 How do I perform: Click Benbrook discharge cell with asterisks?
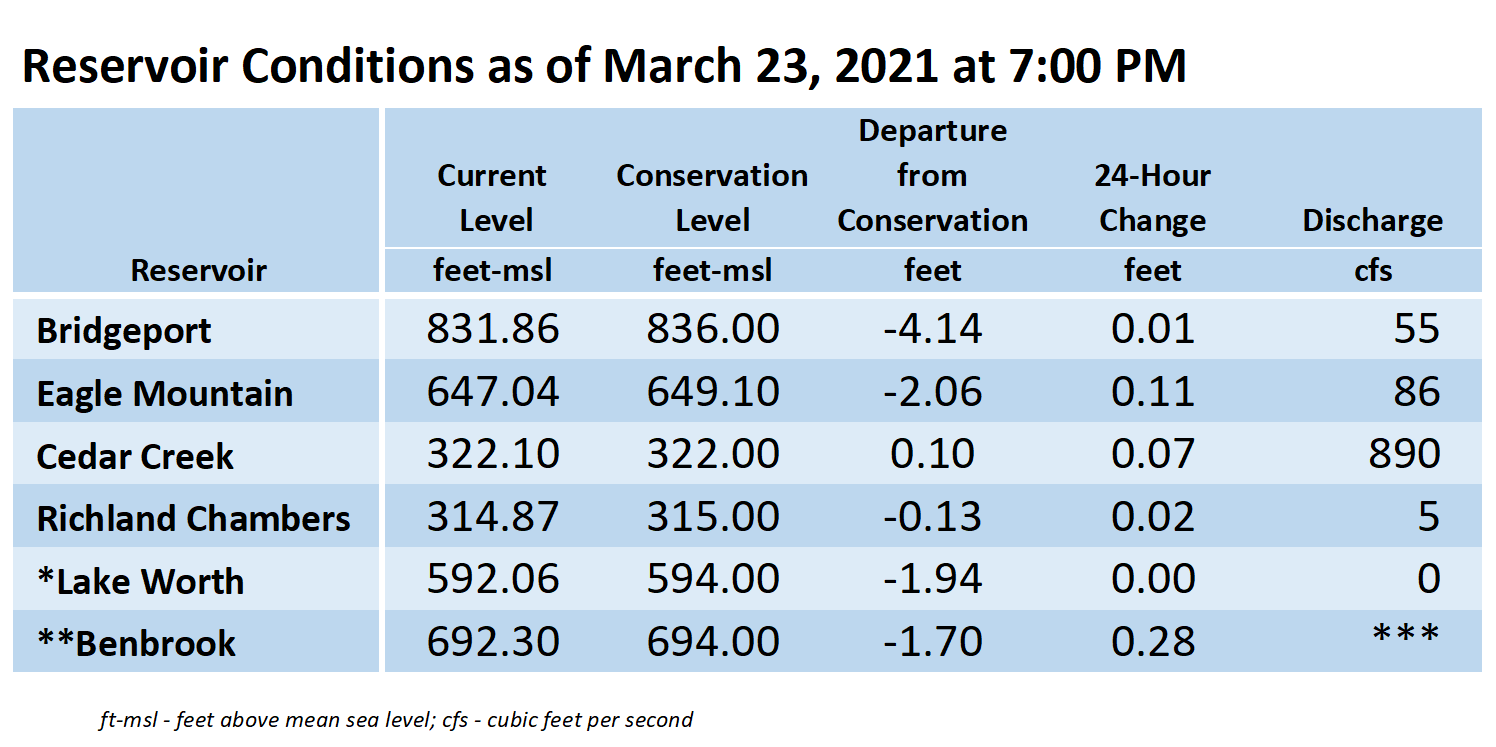[1405, 635]
